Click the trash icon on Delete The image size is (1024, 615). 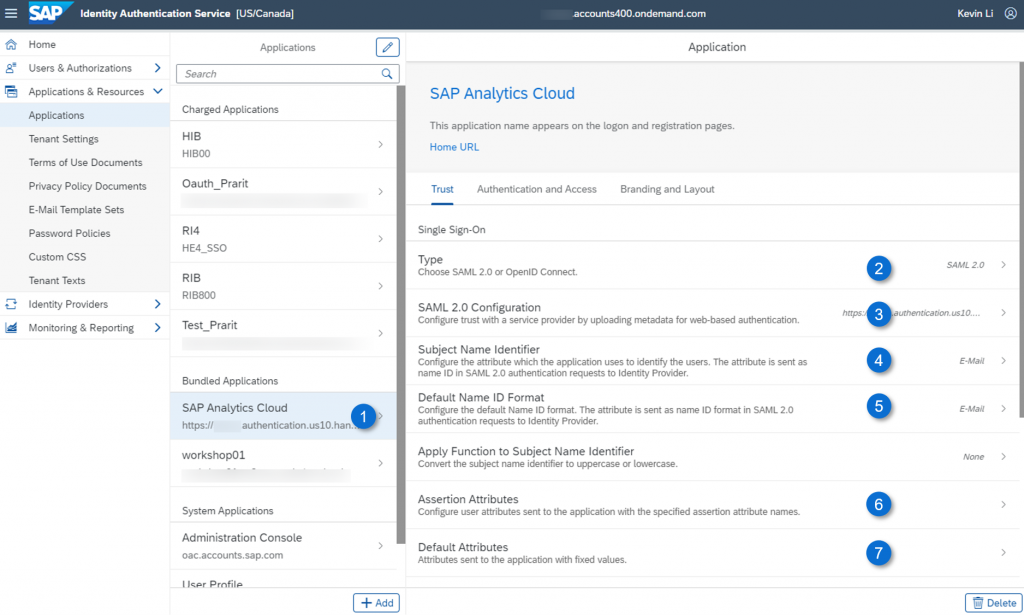tap(978, 603)
